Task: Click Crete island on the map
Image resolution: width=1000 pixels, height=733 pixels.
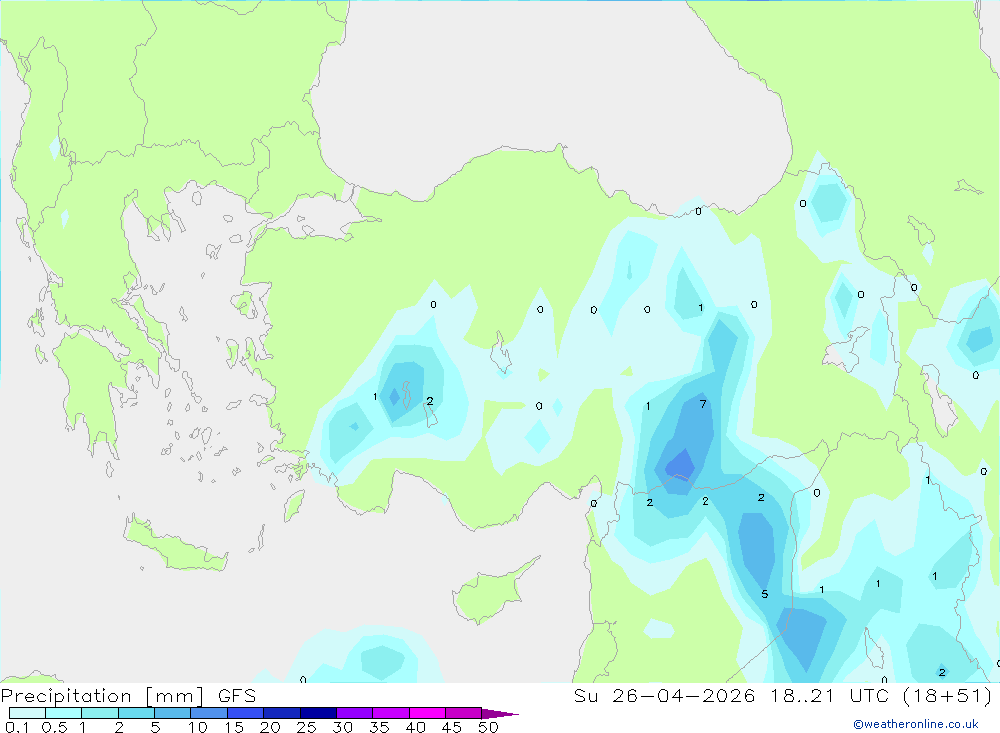Action: (175, 544)
